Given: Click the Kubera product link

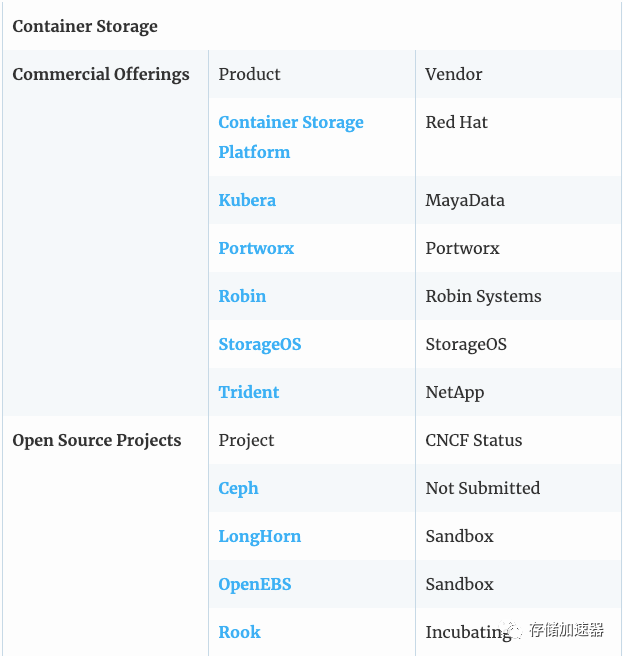Looking at the screenshot, I should pos(247,200).
